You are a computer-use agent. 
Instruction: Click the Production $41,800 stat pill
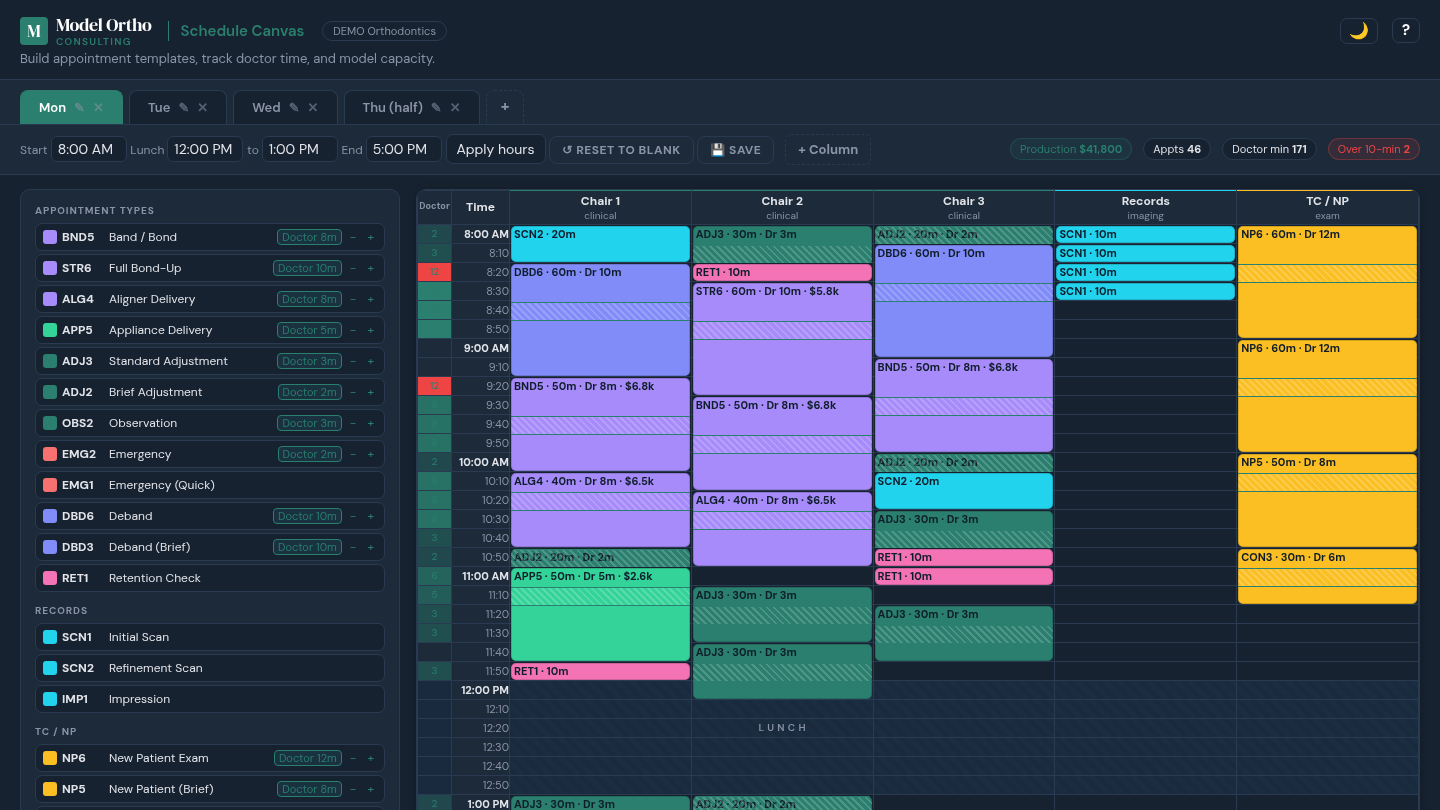pos(1072,149)
